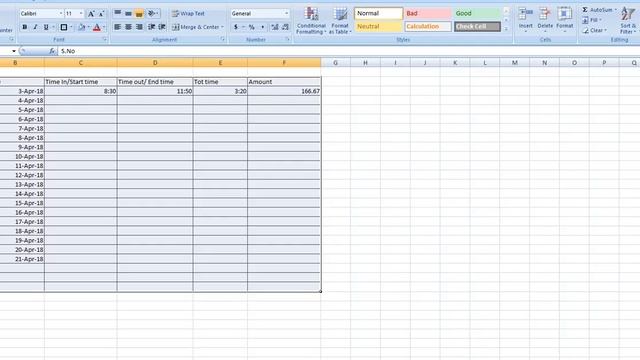Open the Font Color dropdown arrow
640x360 pixels.
(x=104, y=27)
